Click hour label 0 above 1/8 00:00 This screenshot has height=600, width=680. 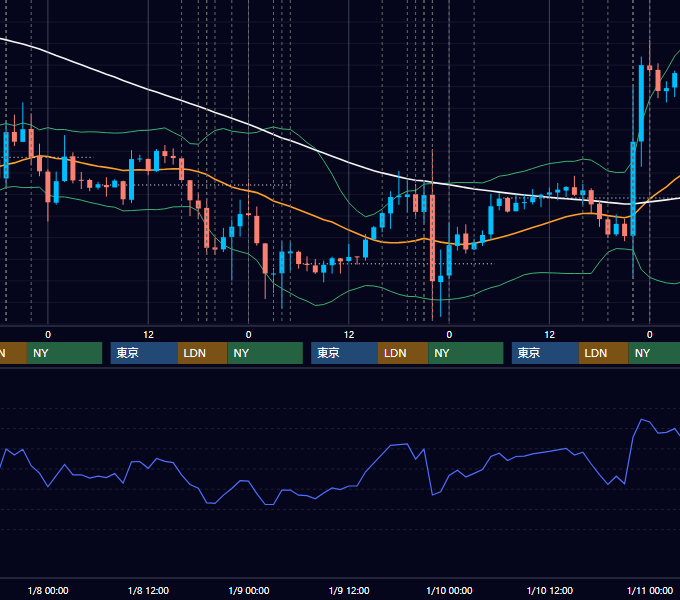coord(48,335)
